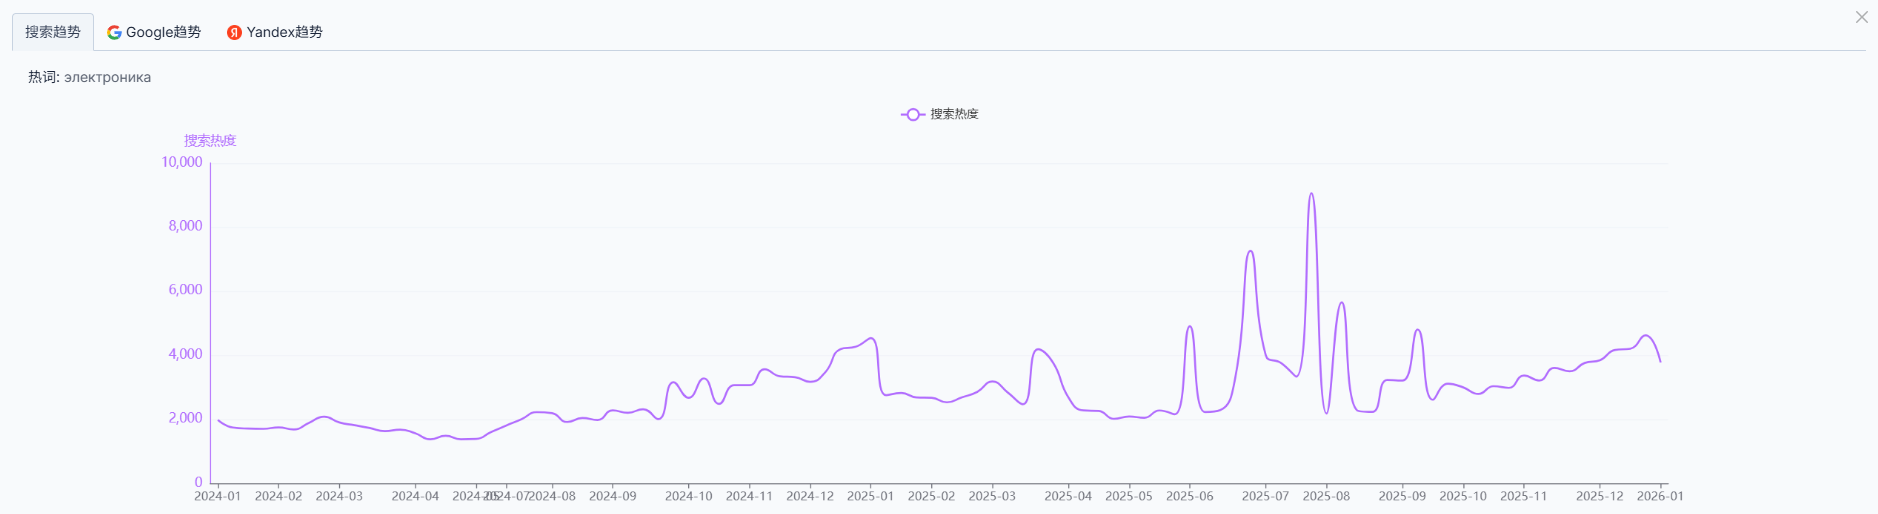Switch to the 搜索趋势 tab
This screenshot has width=1878, height=514.
(53, 32)
